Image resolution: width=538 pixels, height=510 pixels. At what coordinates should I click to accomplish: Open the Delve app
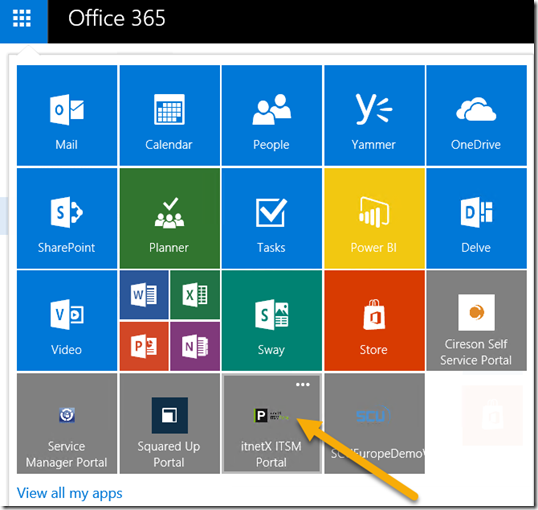coord(477,218)
